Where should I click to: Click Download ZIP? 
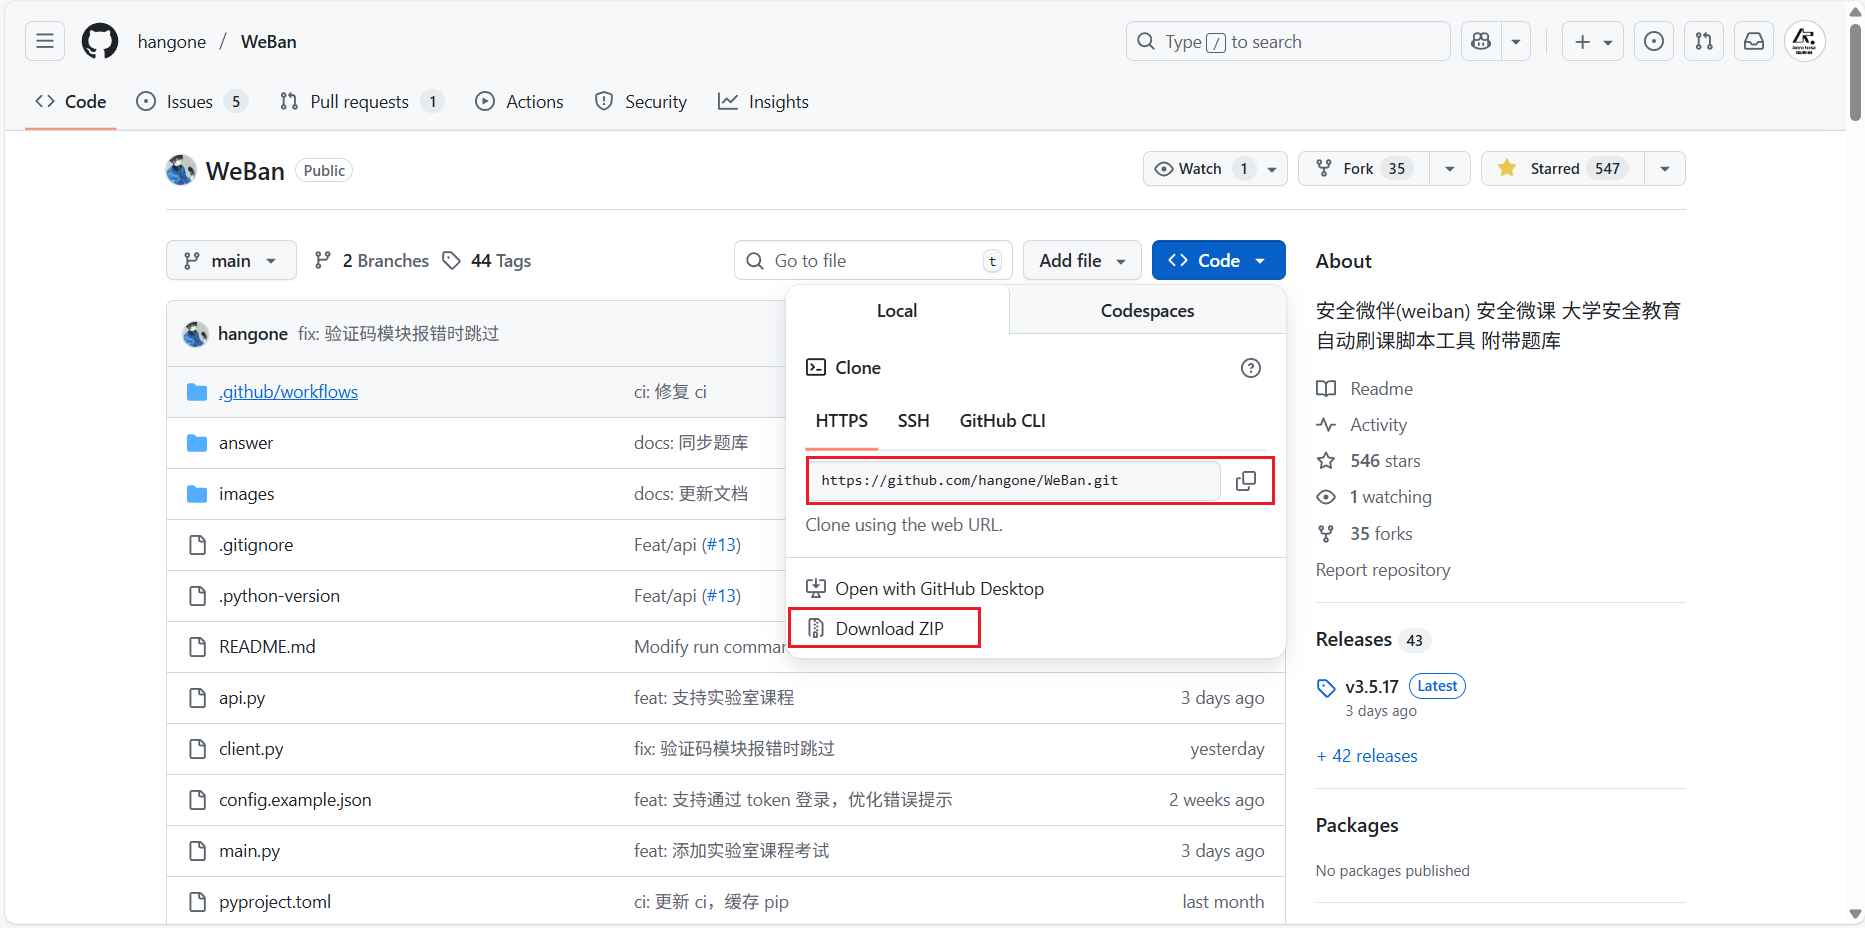pos(888,629)
